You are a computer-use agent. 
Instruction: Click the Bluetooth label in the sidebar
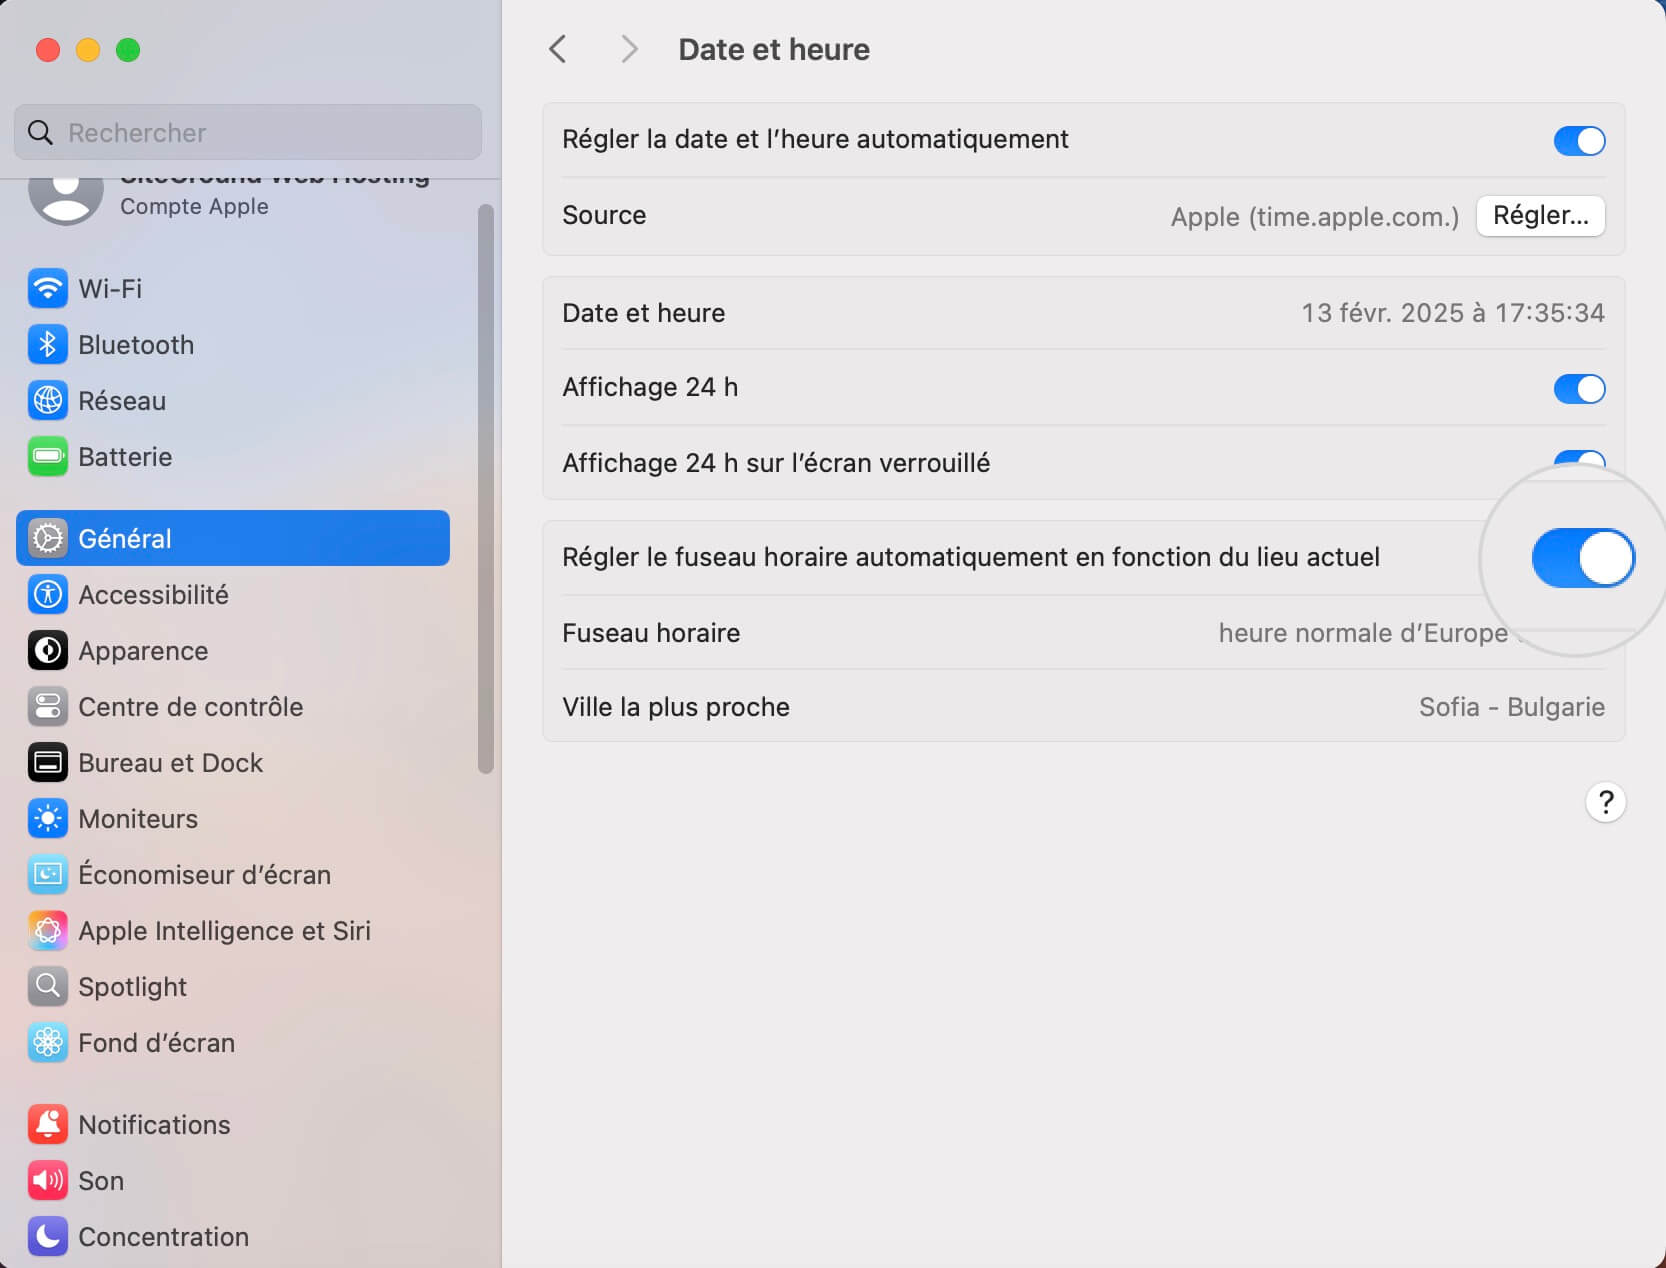(x=136, y=345)
